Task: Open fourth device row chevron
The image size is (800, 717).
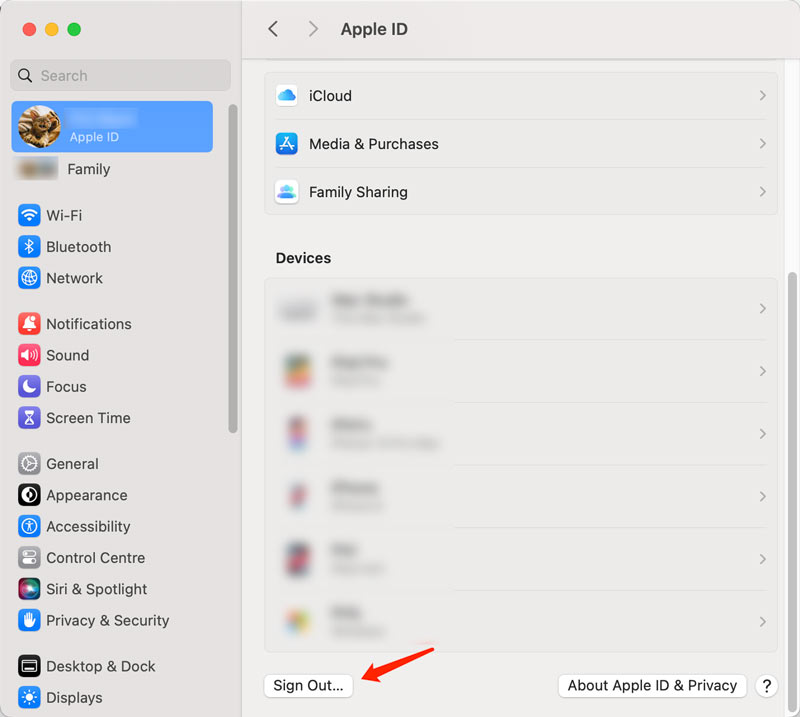Action: click(x=763, y=497)
